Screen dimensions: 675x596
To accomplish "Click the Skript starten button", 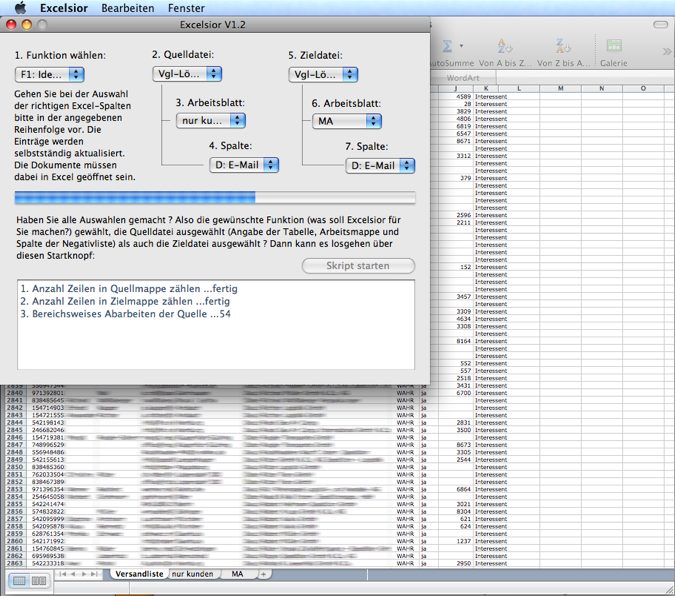I will point(358,266).
